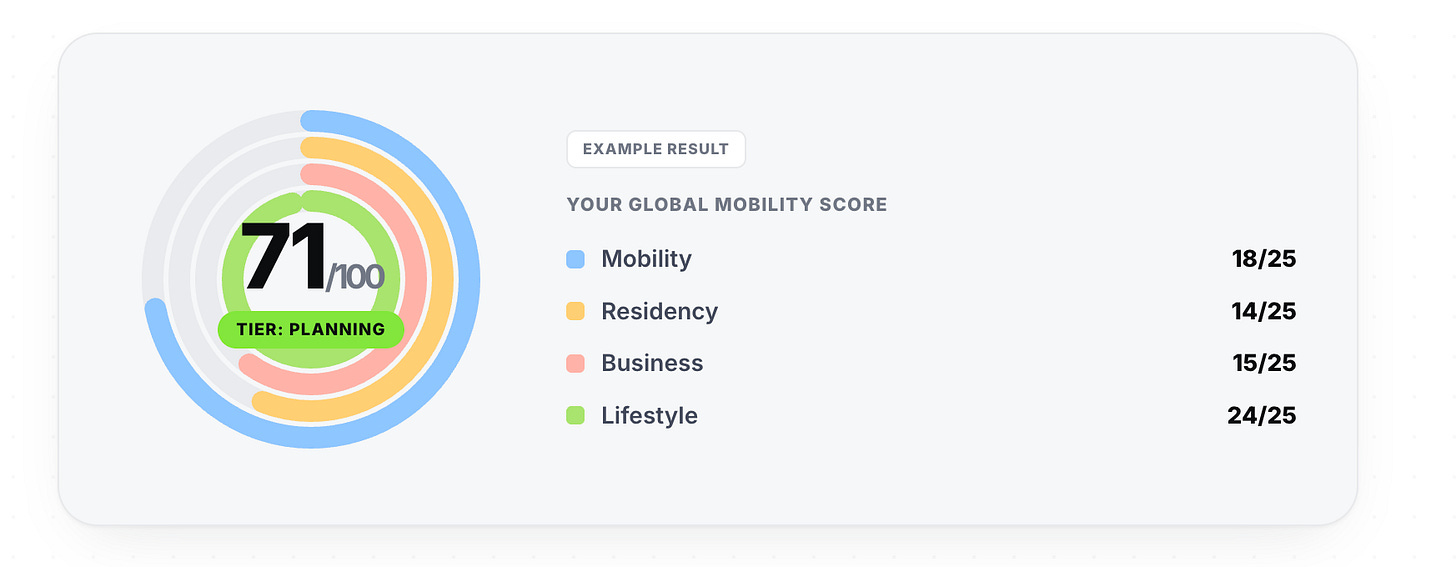Click the green Lifestyle color dot
1456x567 pixels.
click(576, 415)
